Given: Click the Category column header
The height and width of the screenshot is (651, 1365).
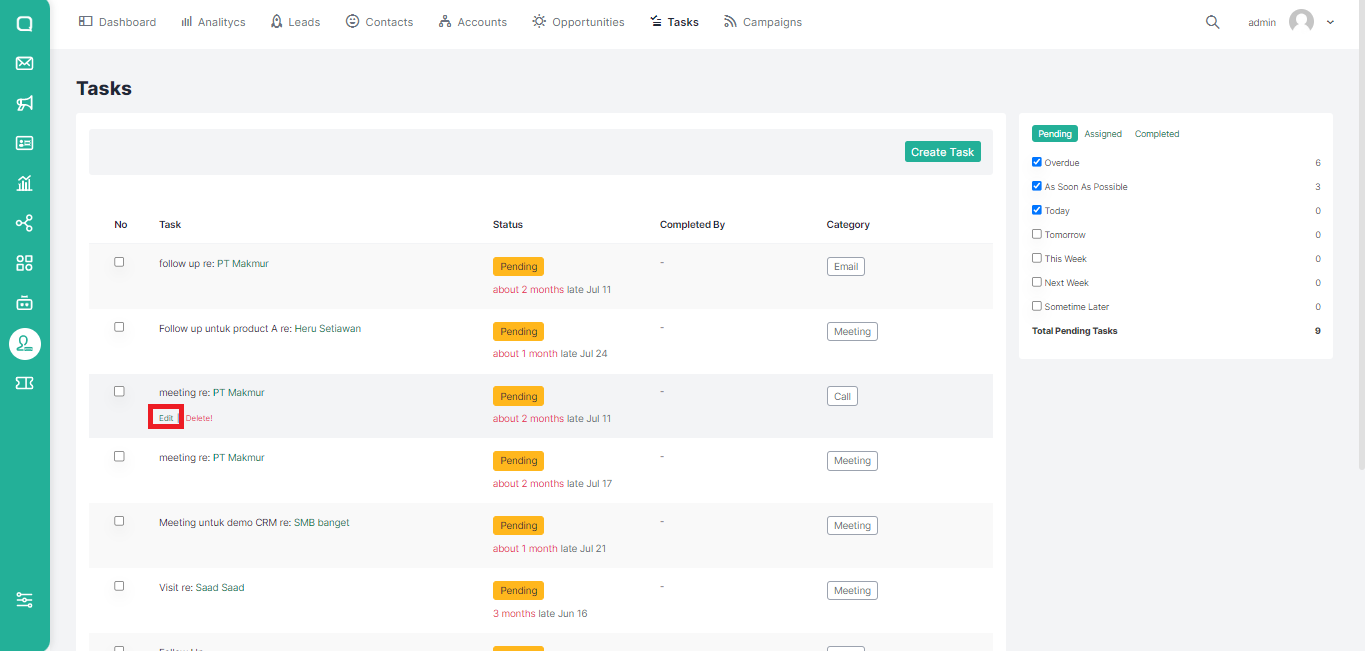Looking at the screenshot, I should (848, 225).
